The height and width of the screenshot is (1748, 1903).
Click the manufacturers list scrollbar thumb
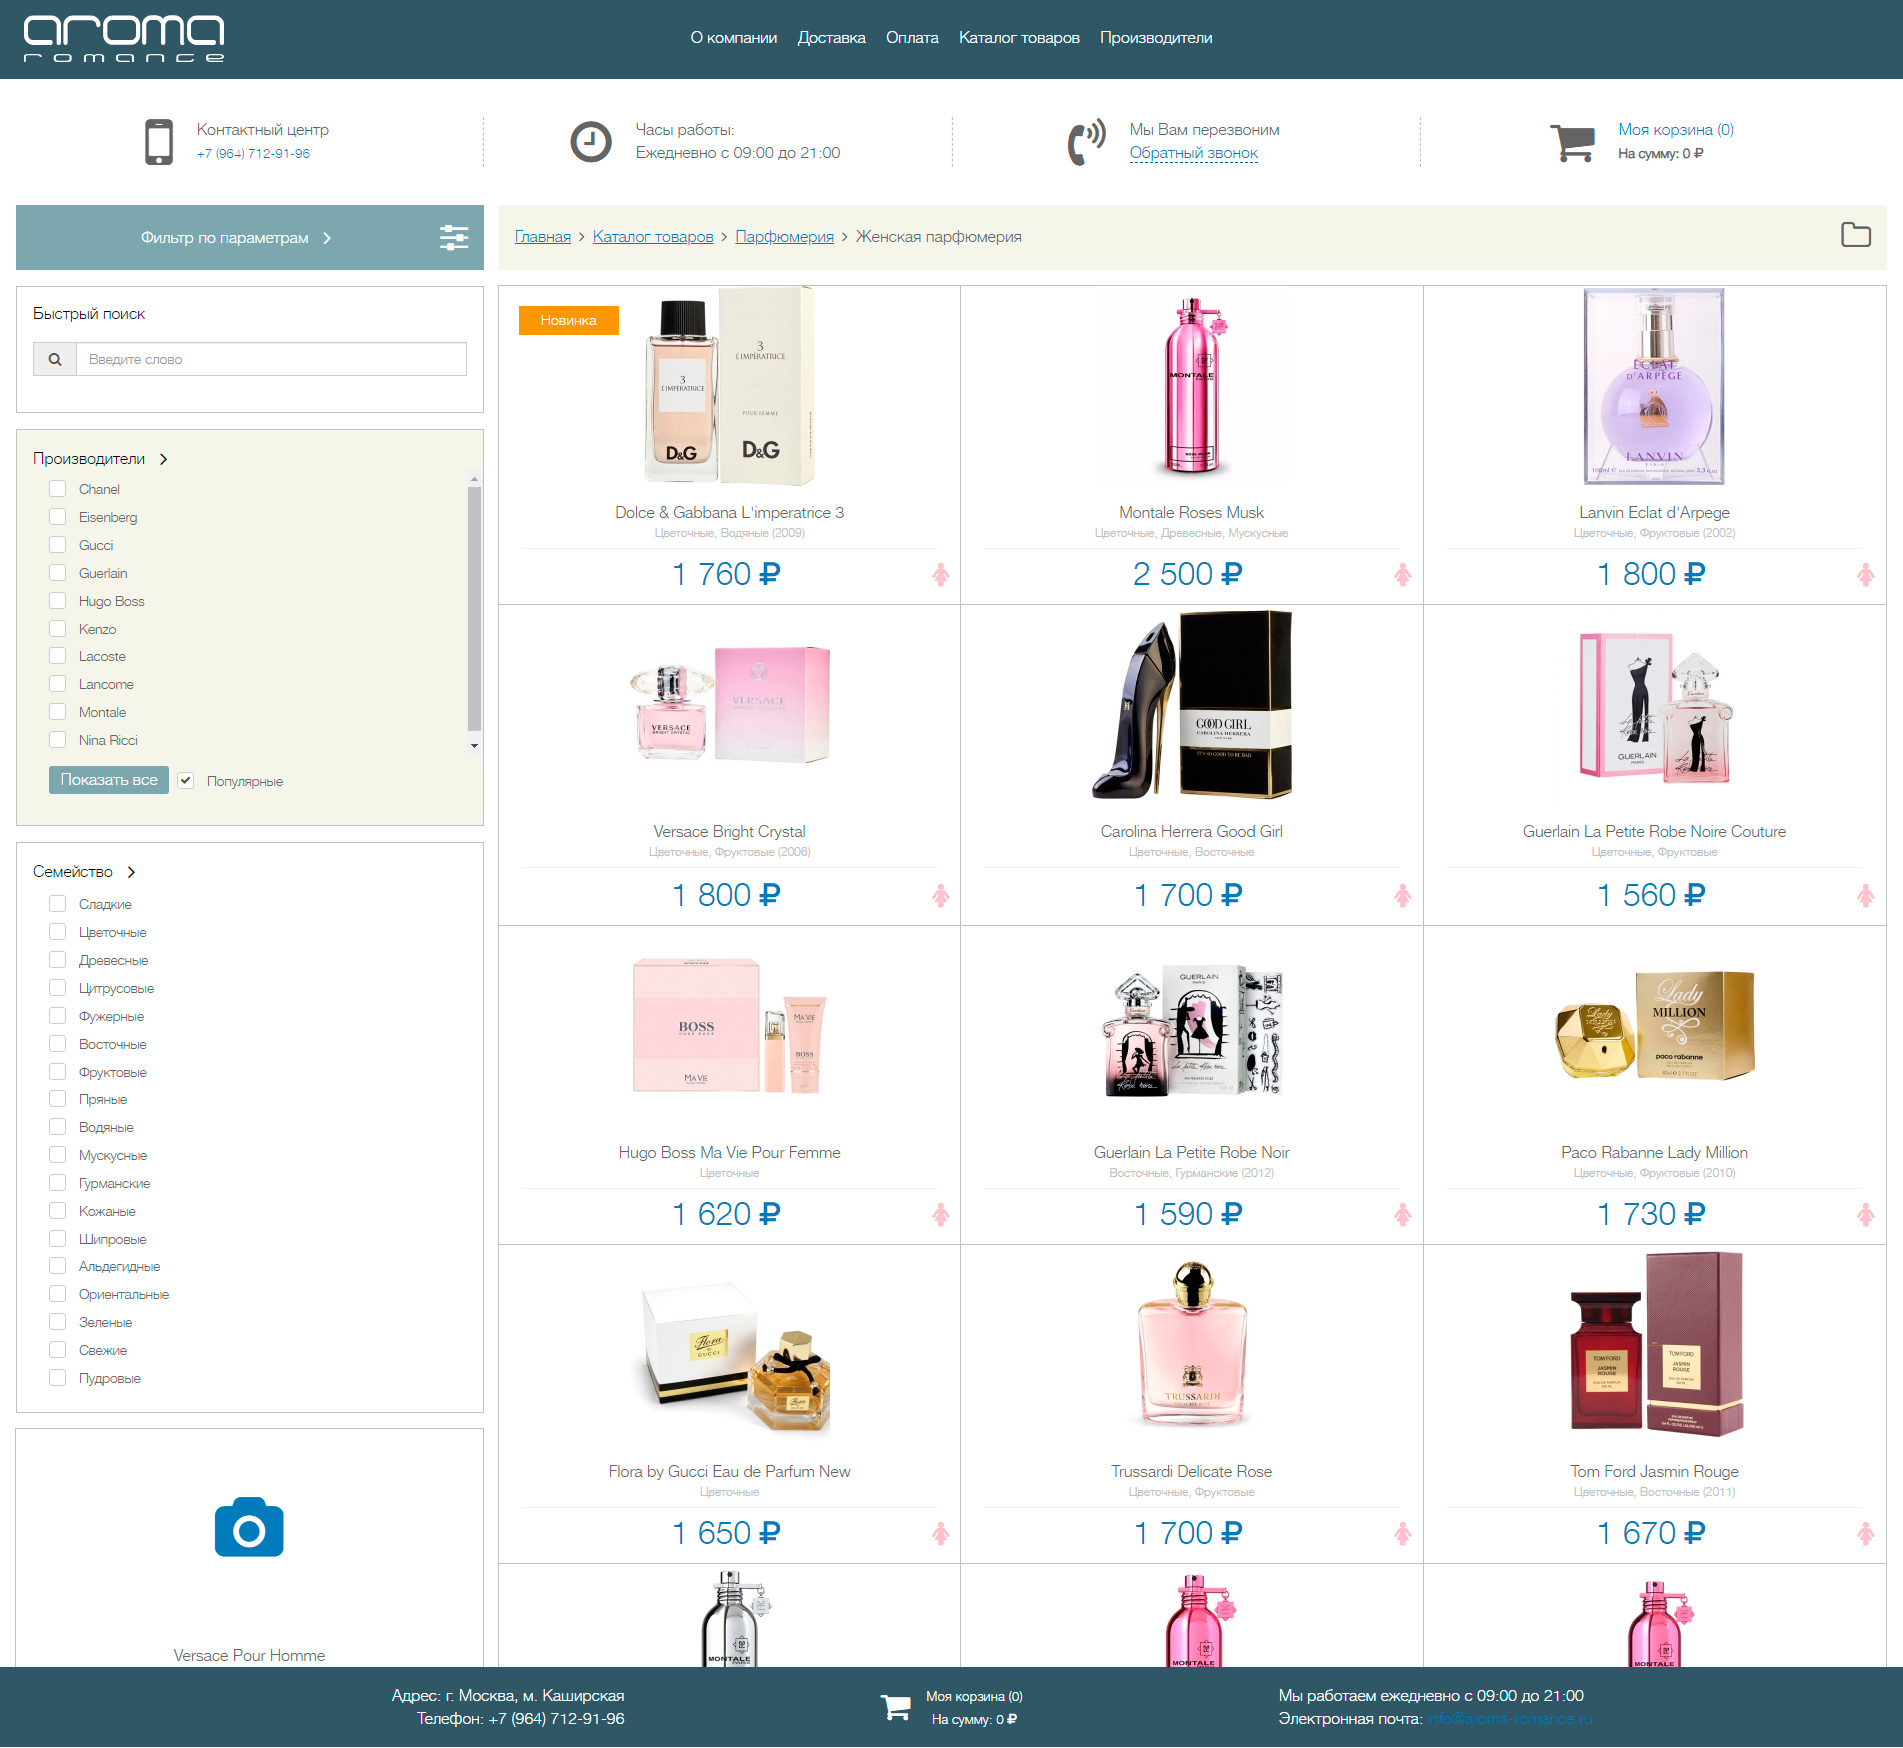pos(475,608)
